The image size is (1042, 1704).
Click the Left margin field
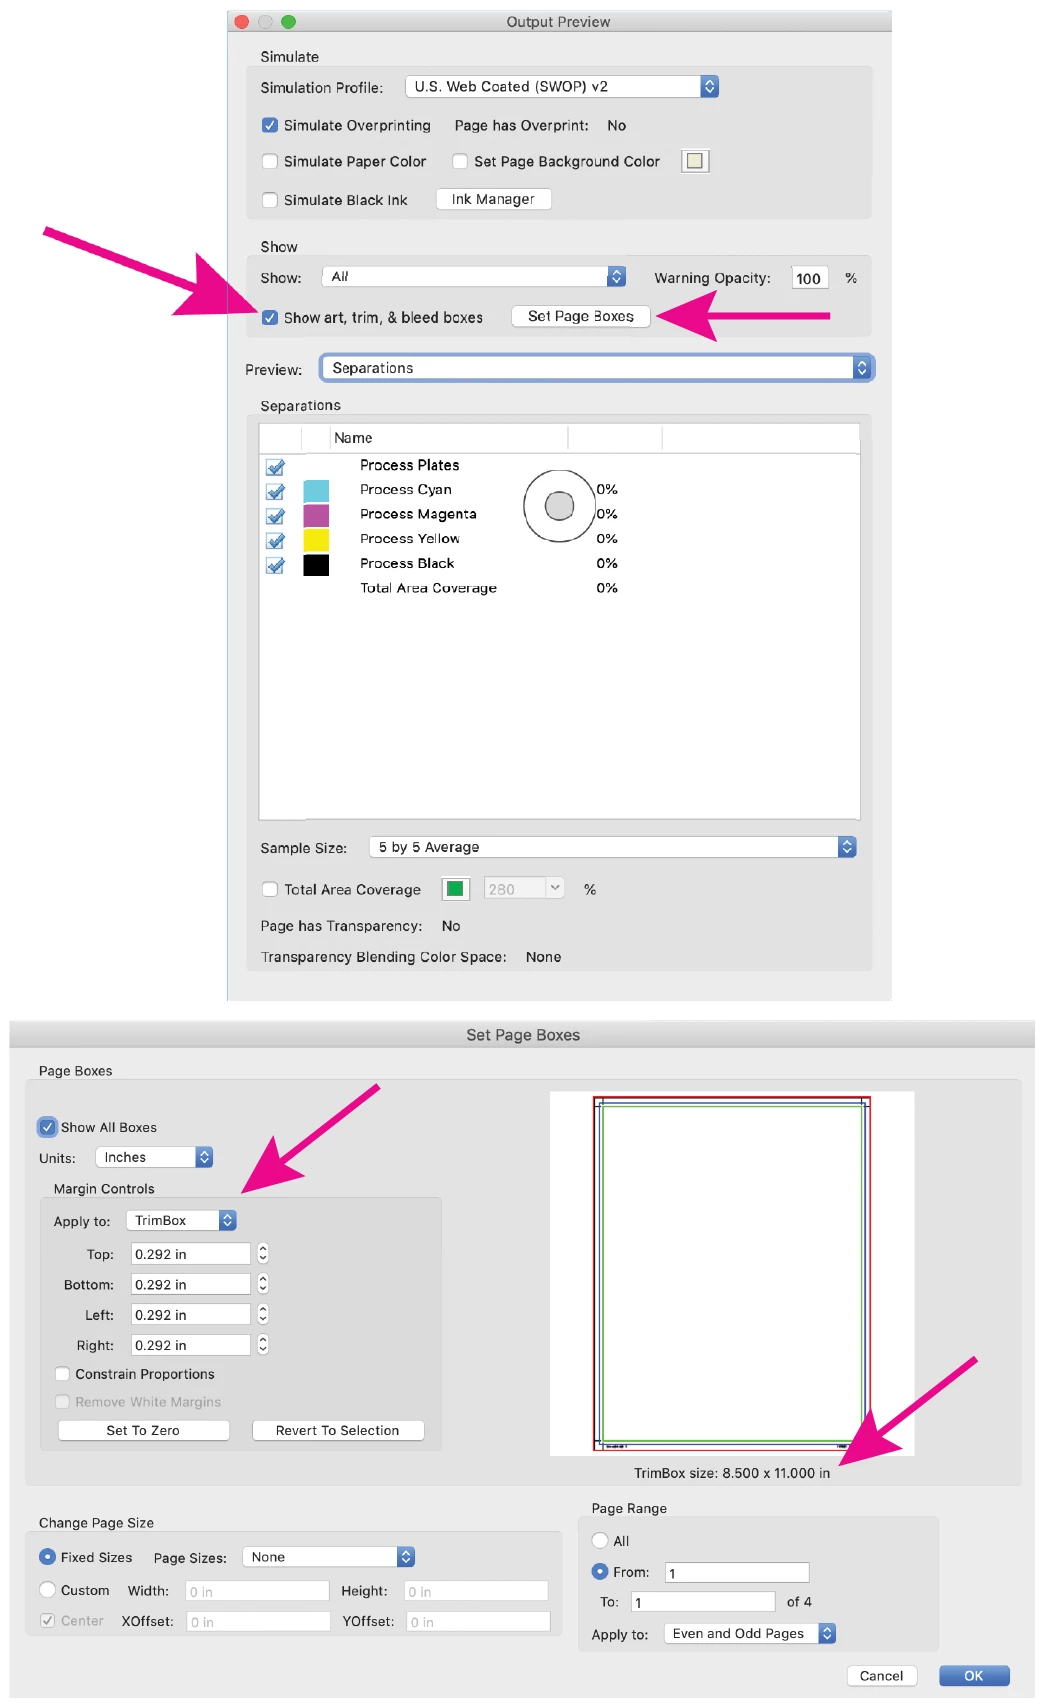tap(191, 1315)
